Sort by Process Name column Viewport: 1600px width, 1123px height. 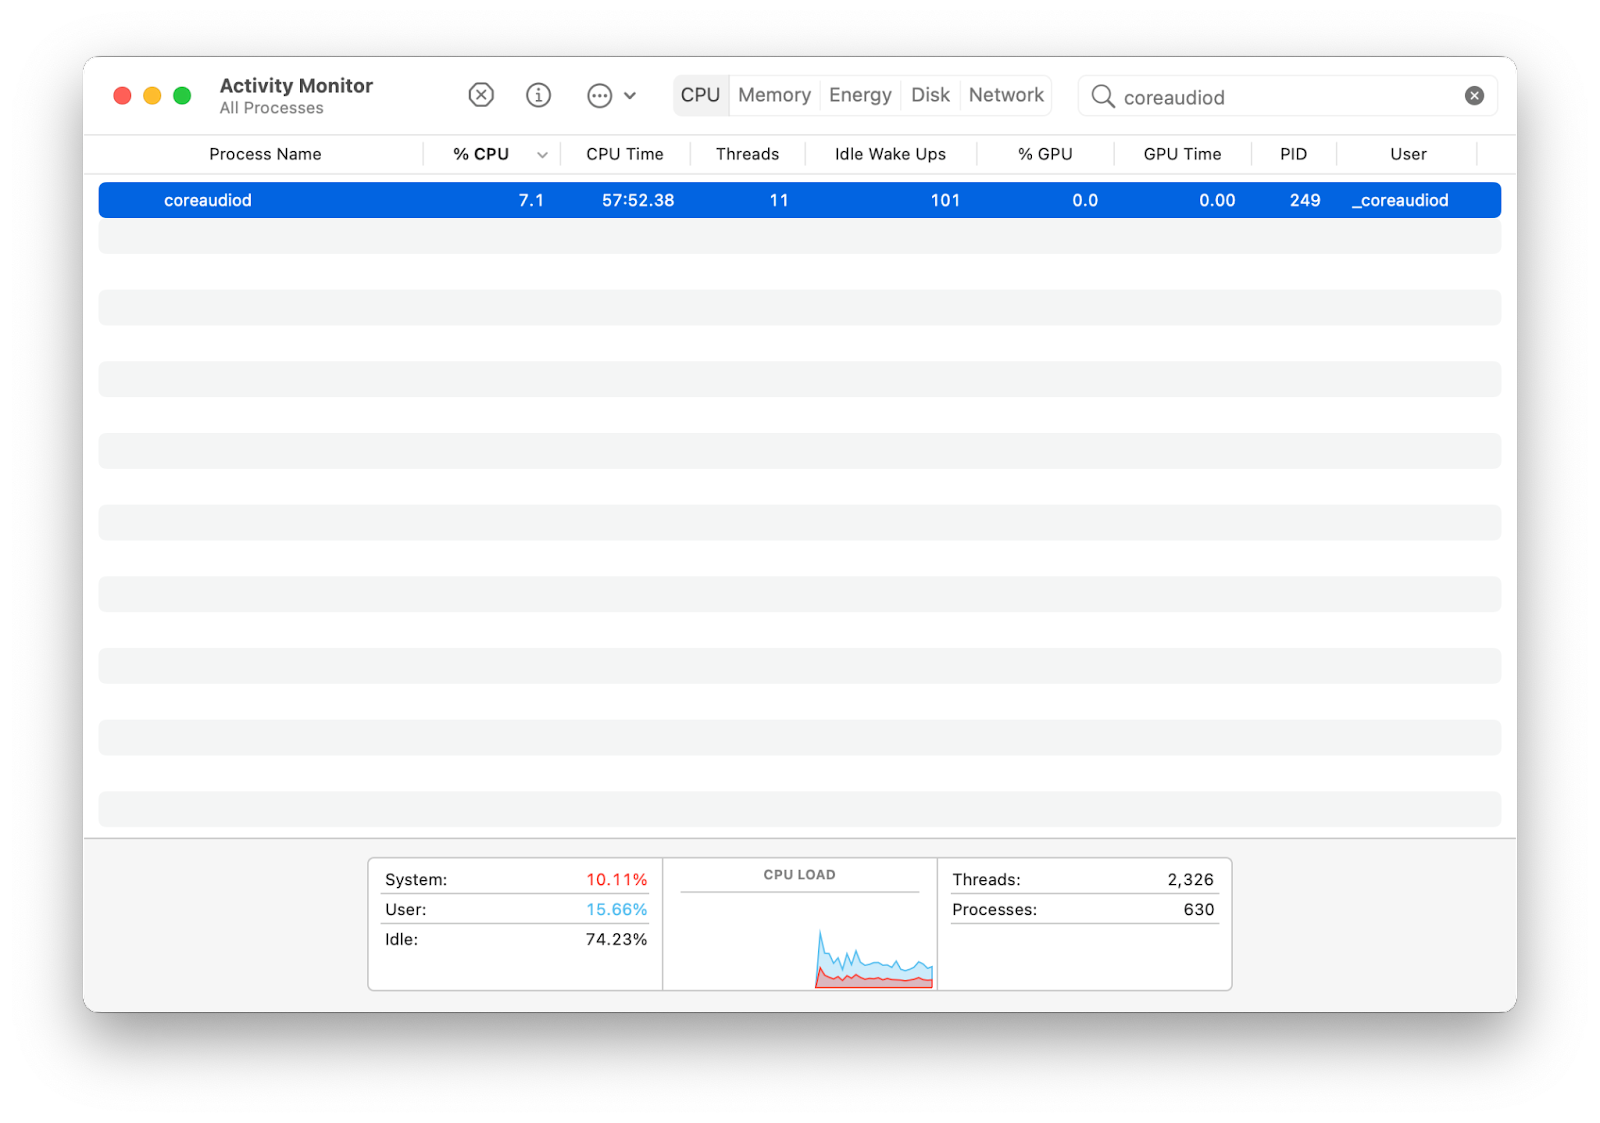pos(265,154)
